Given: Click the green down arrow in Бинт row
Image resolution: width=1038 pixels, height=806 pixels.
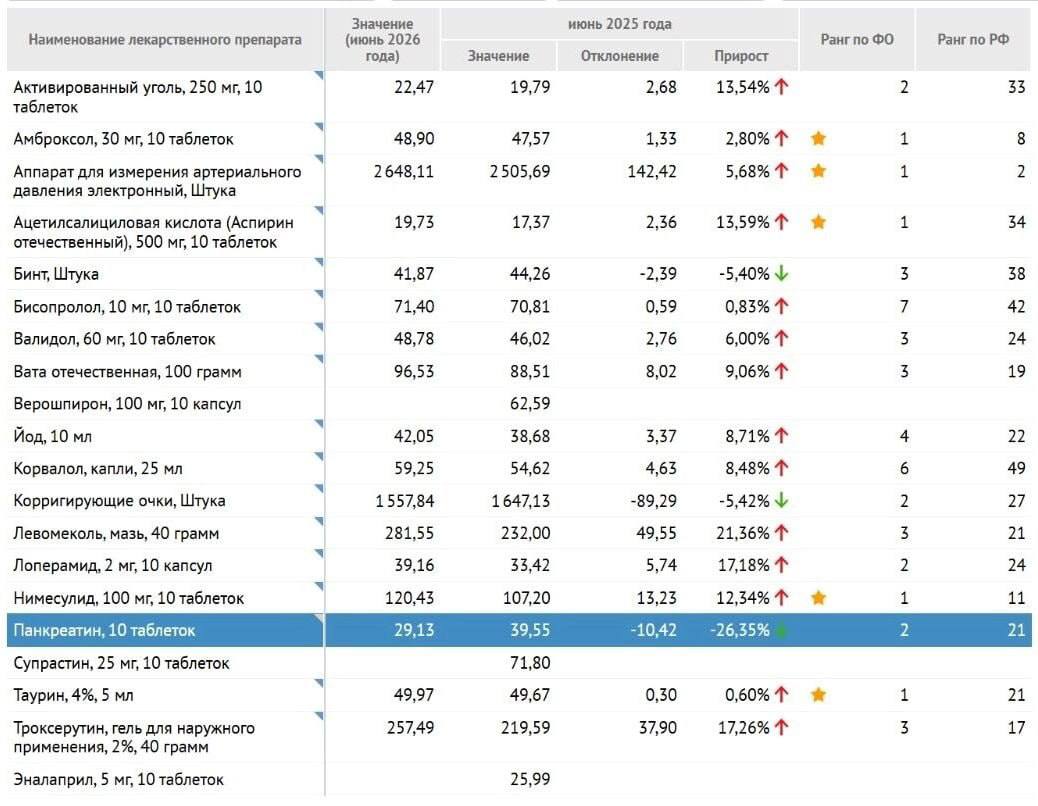Looking at the screenshot, I should click(782, 273).
